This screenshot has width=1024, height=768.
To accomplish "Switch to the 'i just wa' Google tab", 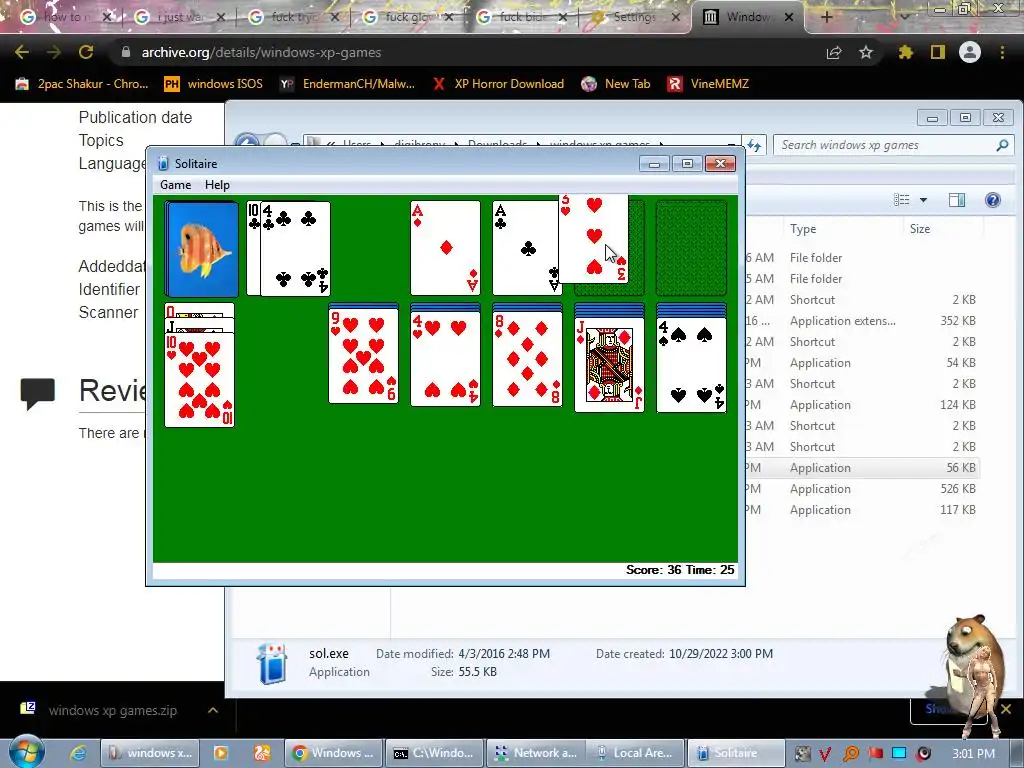I will [179, 17].
